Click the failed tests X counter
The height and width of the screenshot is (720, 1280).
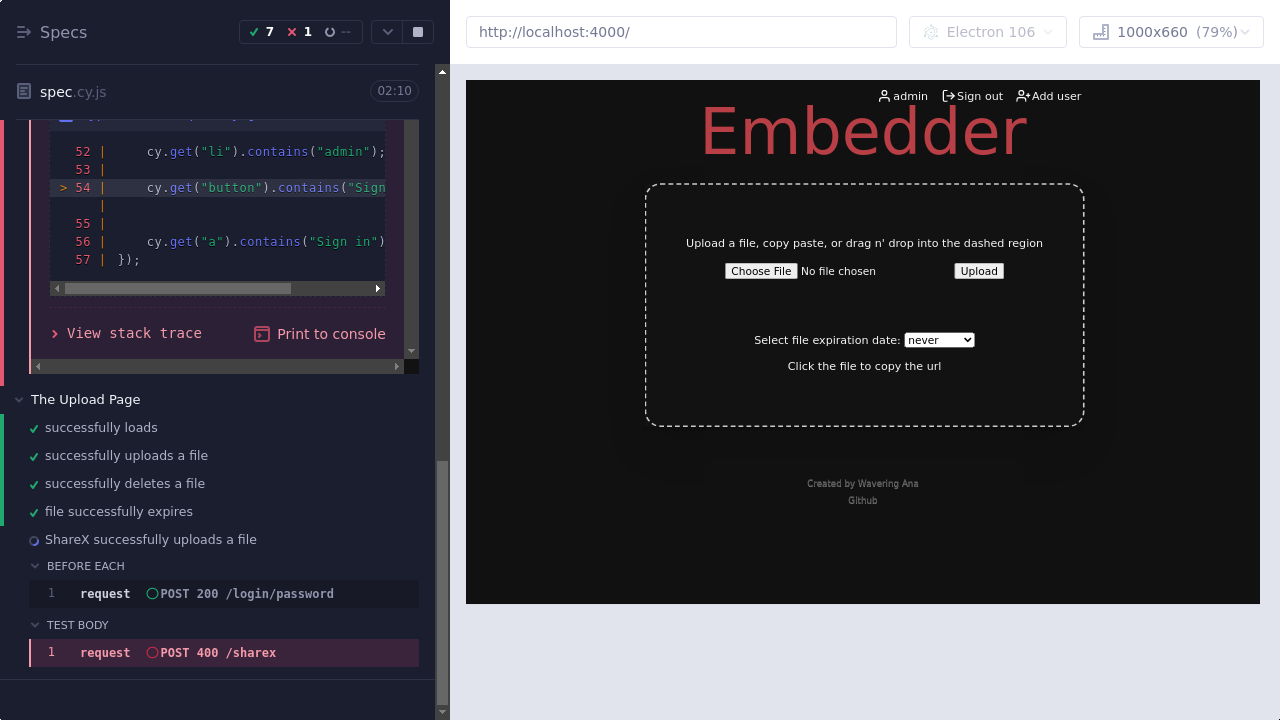[299, 32]
